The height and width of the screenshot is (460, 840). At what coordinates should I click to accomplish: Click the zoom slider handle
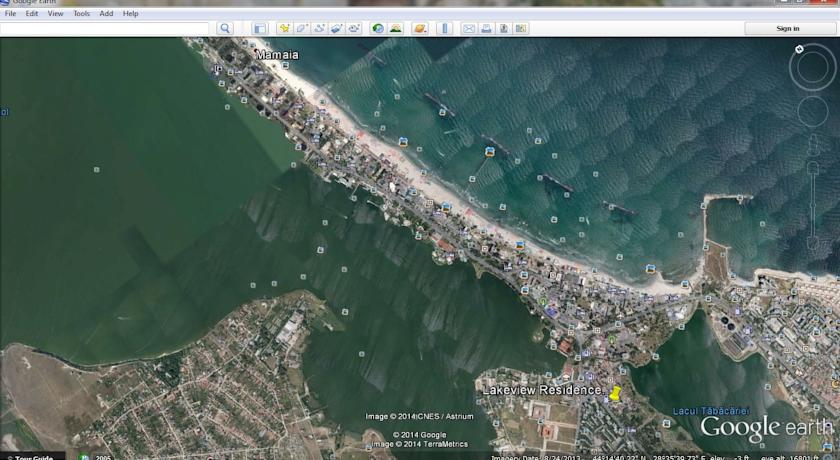pos(813,203)
